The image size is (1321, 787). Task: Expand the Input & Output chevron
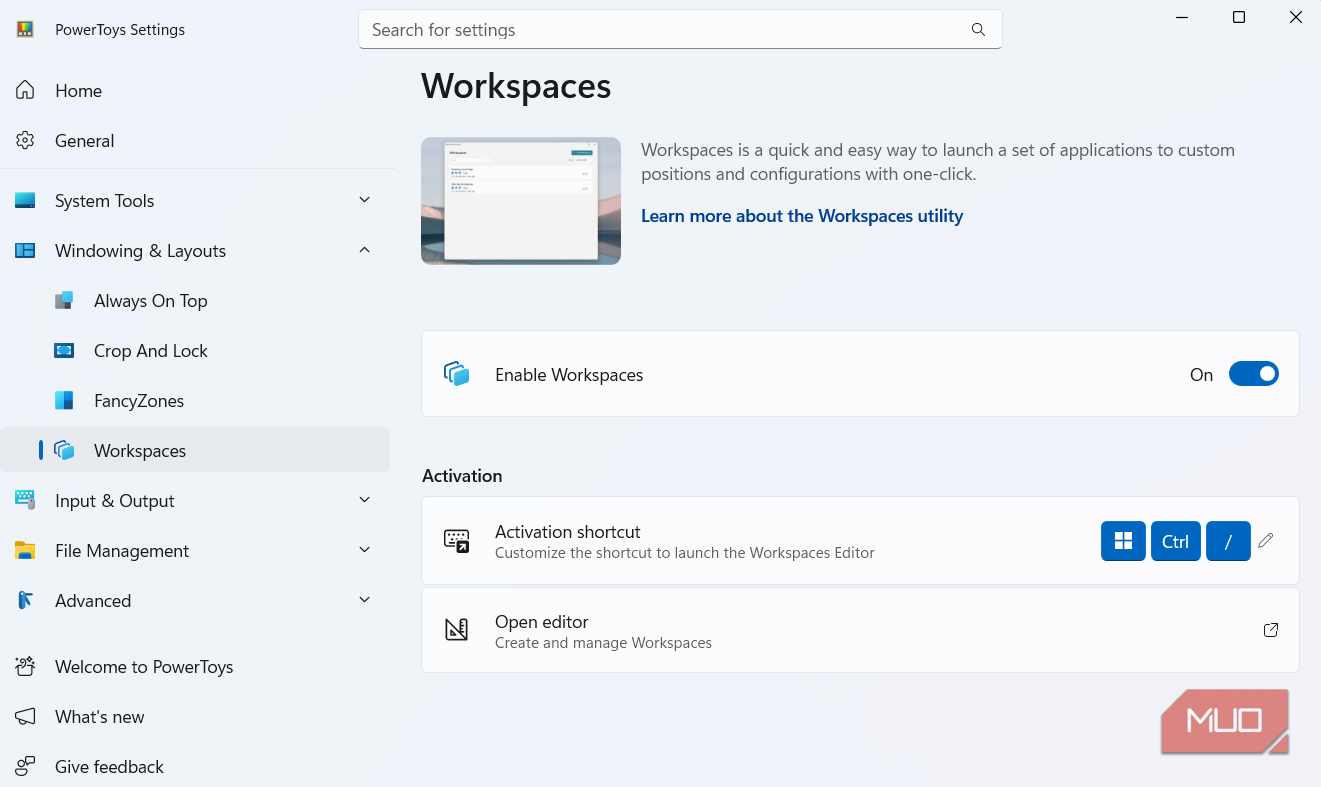tap(365, 500)
